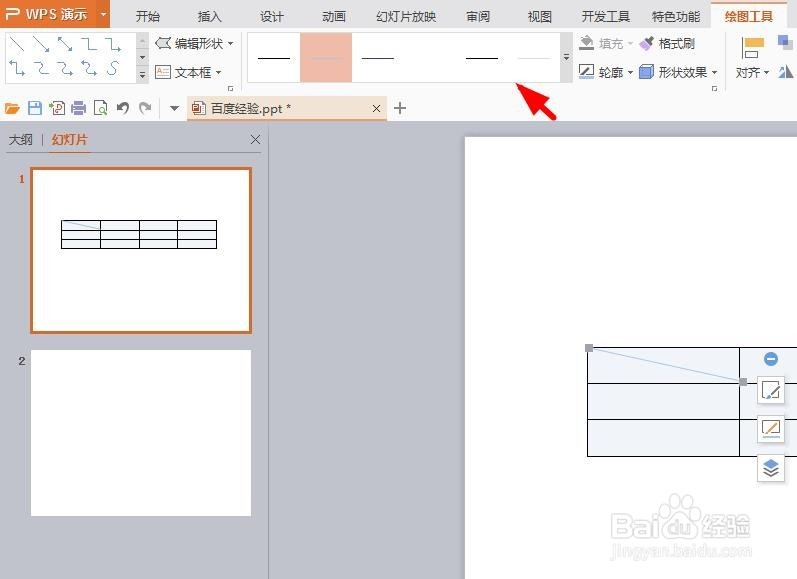Undo the last action

(122, 108)
